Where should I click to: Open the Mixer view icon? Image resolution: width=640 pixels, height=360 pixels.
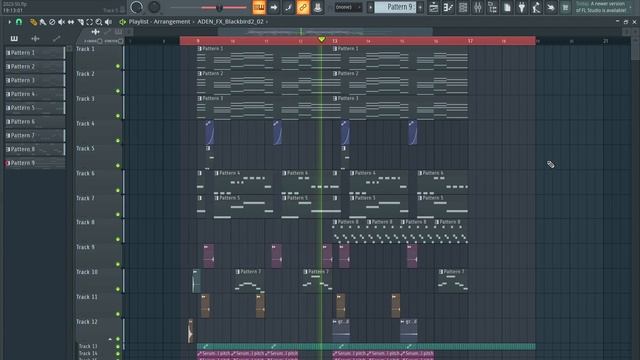(478, 7)
